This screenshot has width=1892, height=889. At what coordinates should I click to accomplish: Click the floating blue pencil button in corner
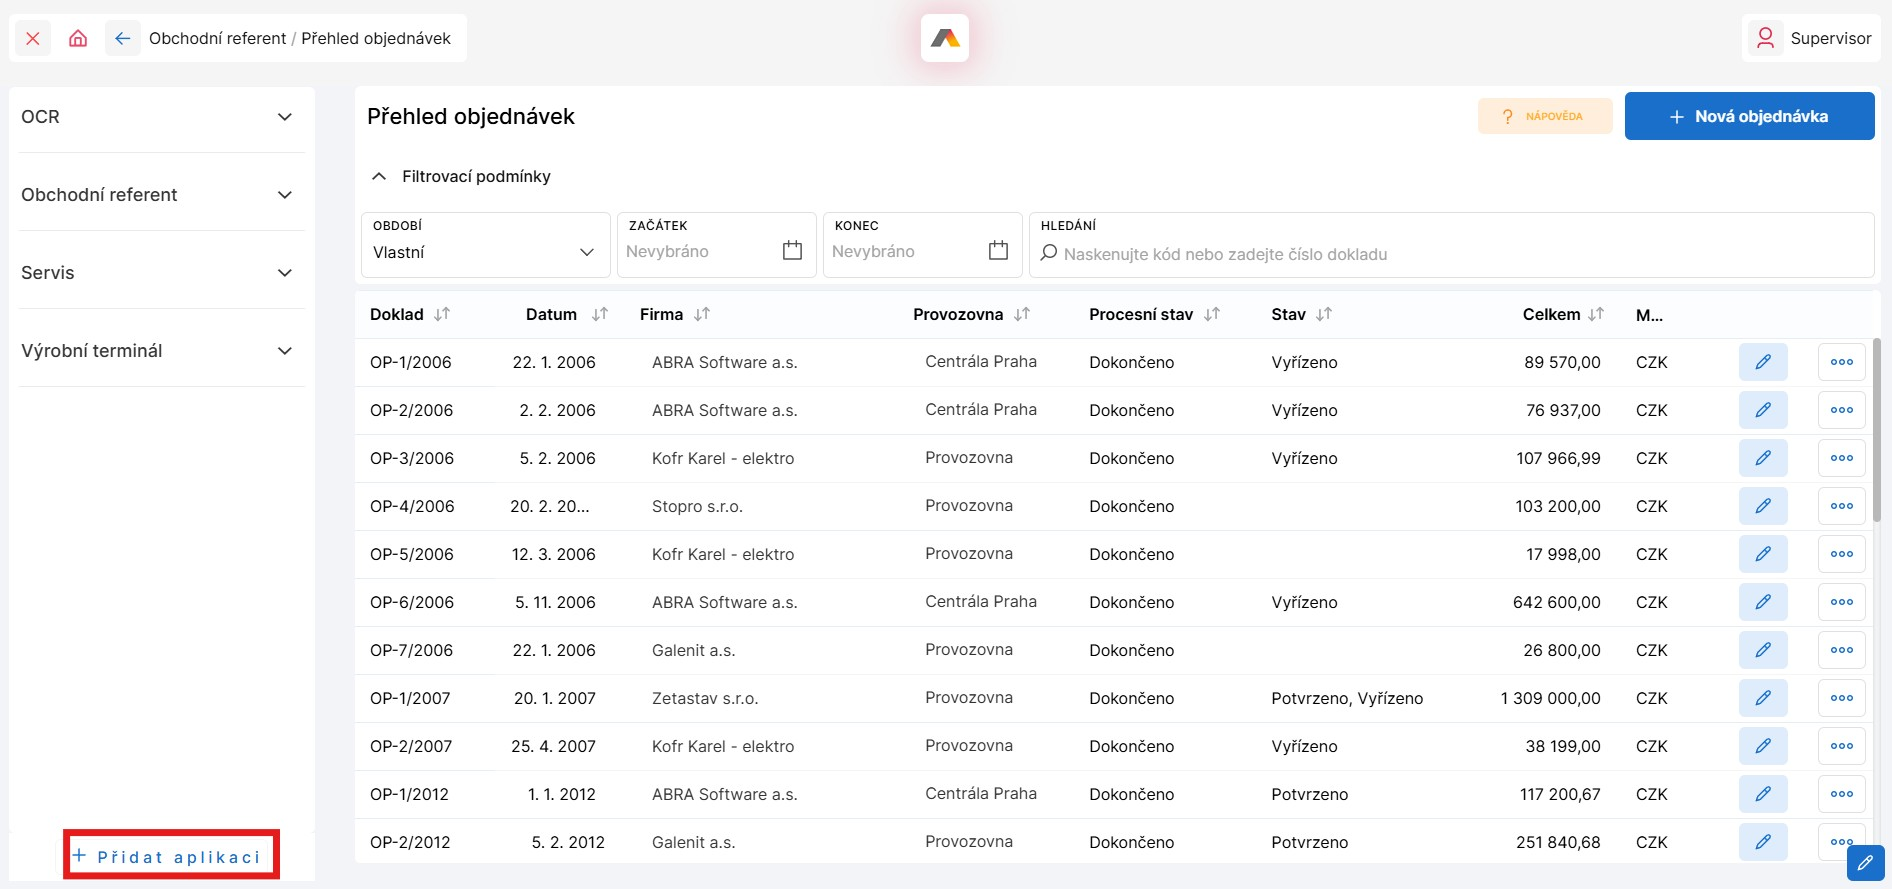click(1865, 863)
